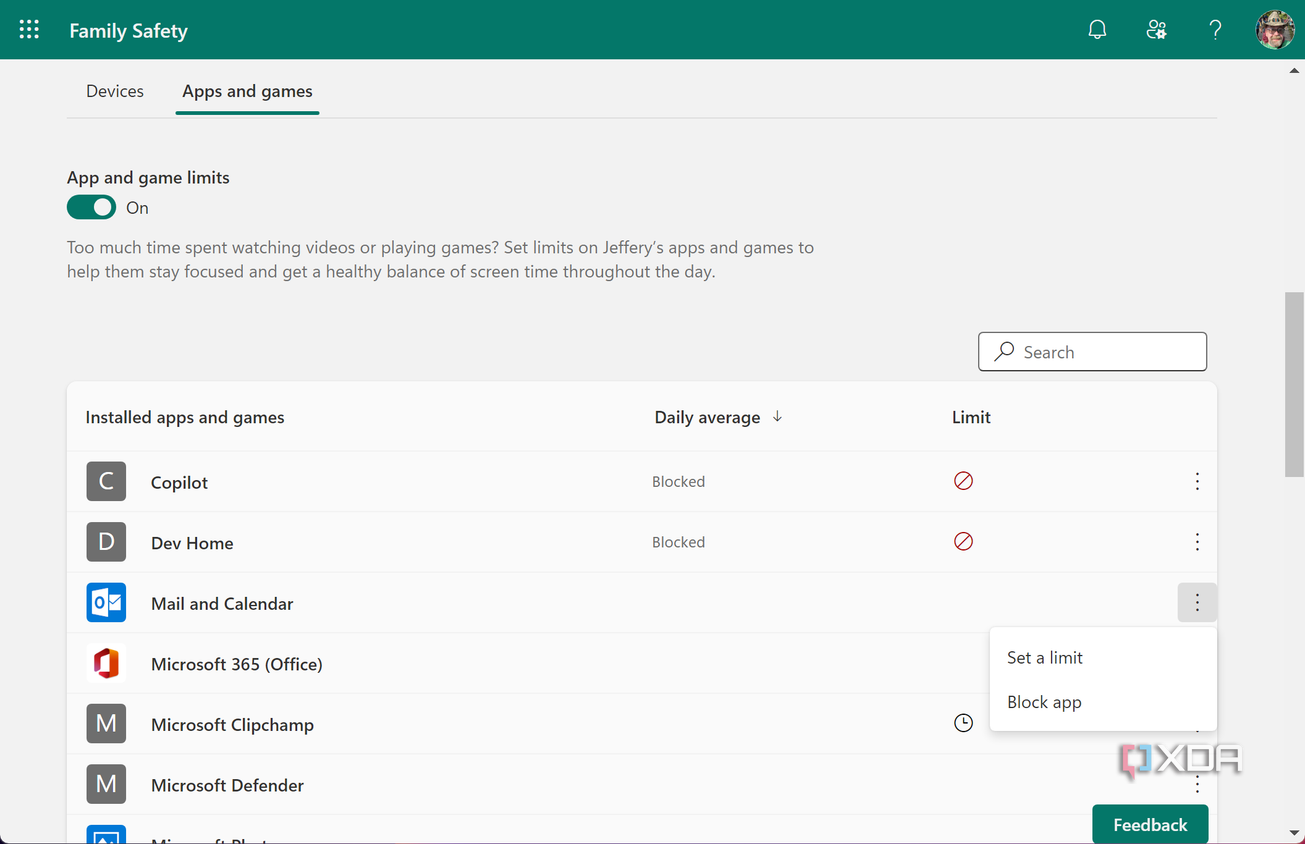The image size is (1305, 844).
Task: Open the account profile picture
Action: [1275, 30]
